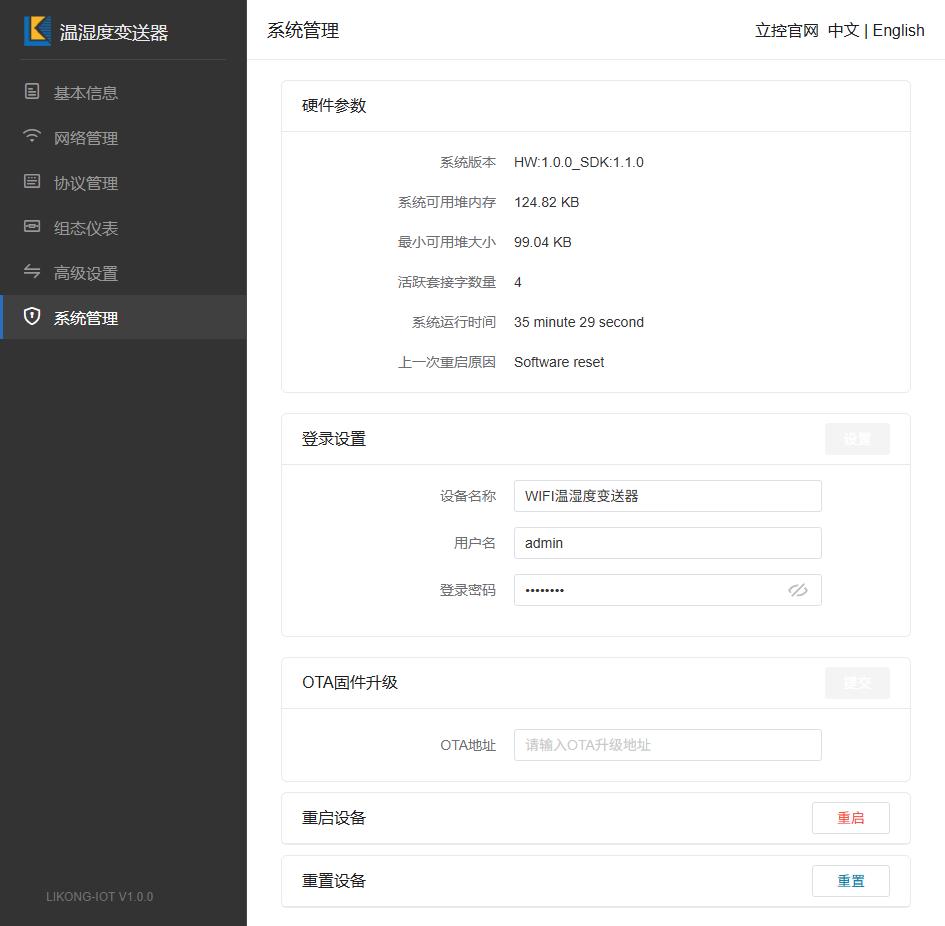Toggle password visibility eye icon
Screen dimensions: 945x926
(797, 590)
